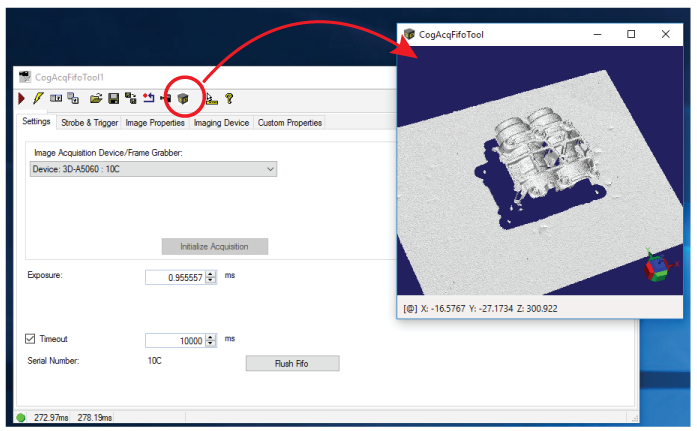
Task: Open the 3D cube display icon
Action: tap(183, 99)
